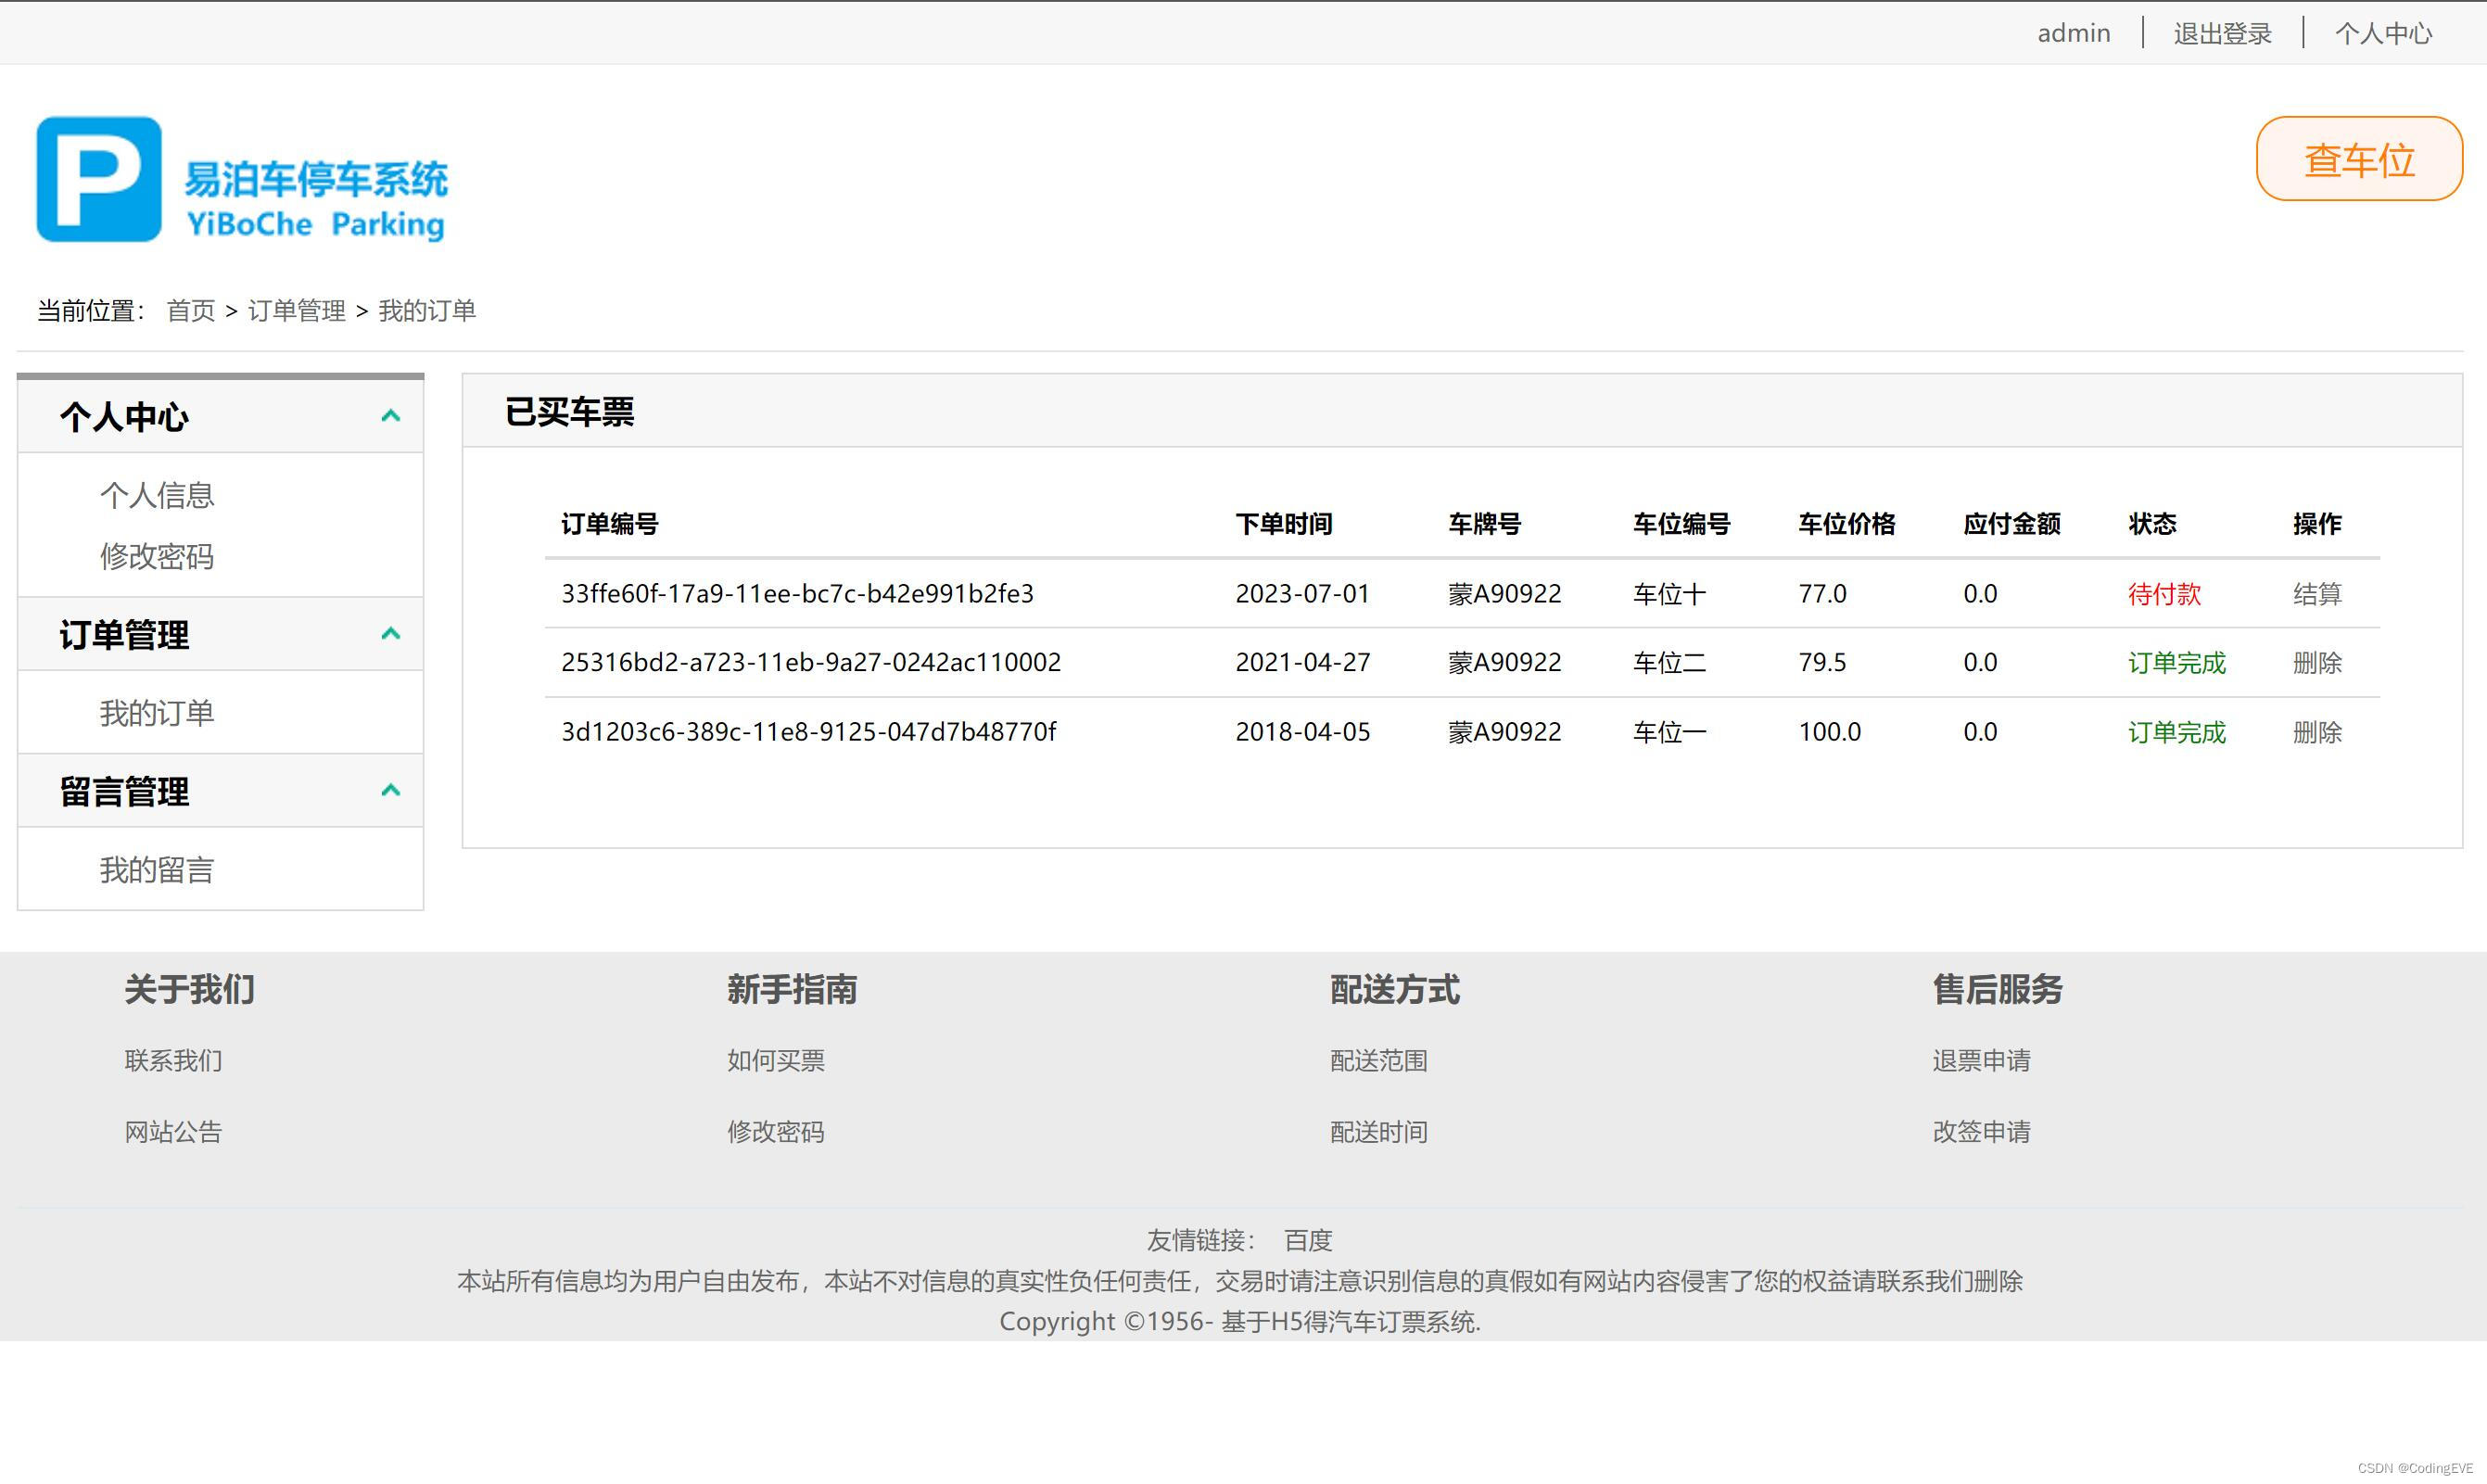2487x1484 pixels.
Task: Click the 百度 friendly link
Action: pyautogui.click(x=1307, y=1241)
